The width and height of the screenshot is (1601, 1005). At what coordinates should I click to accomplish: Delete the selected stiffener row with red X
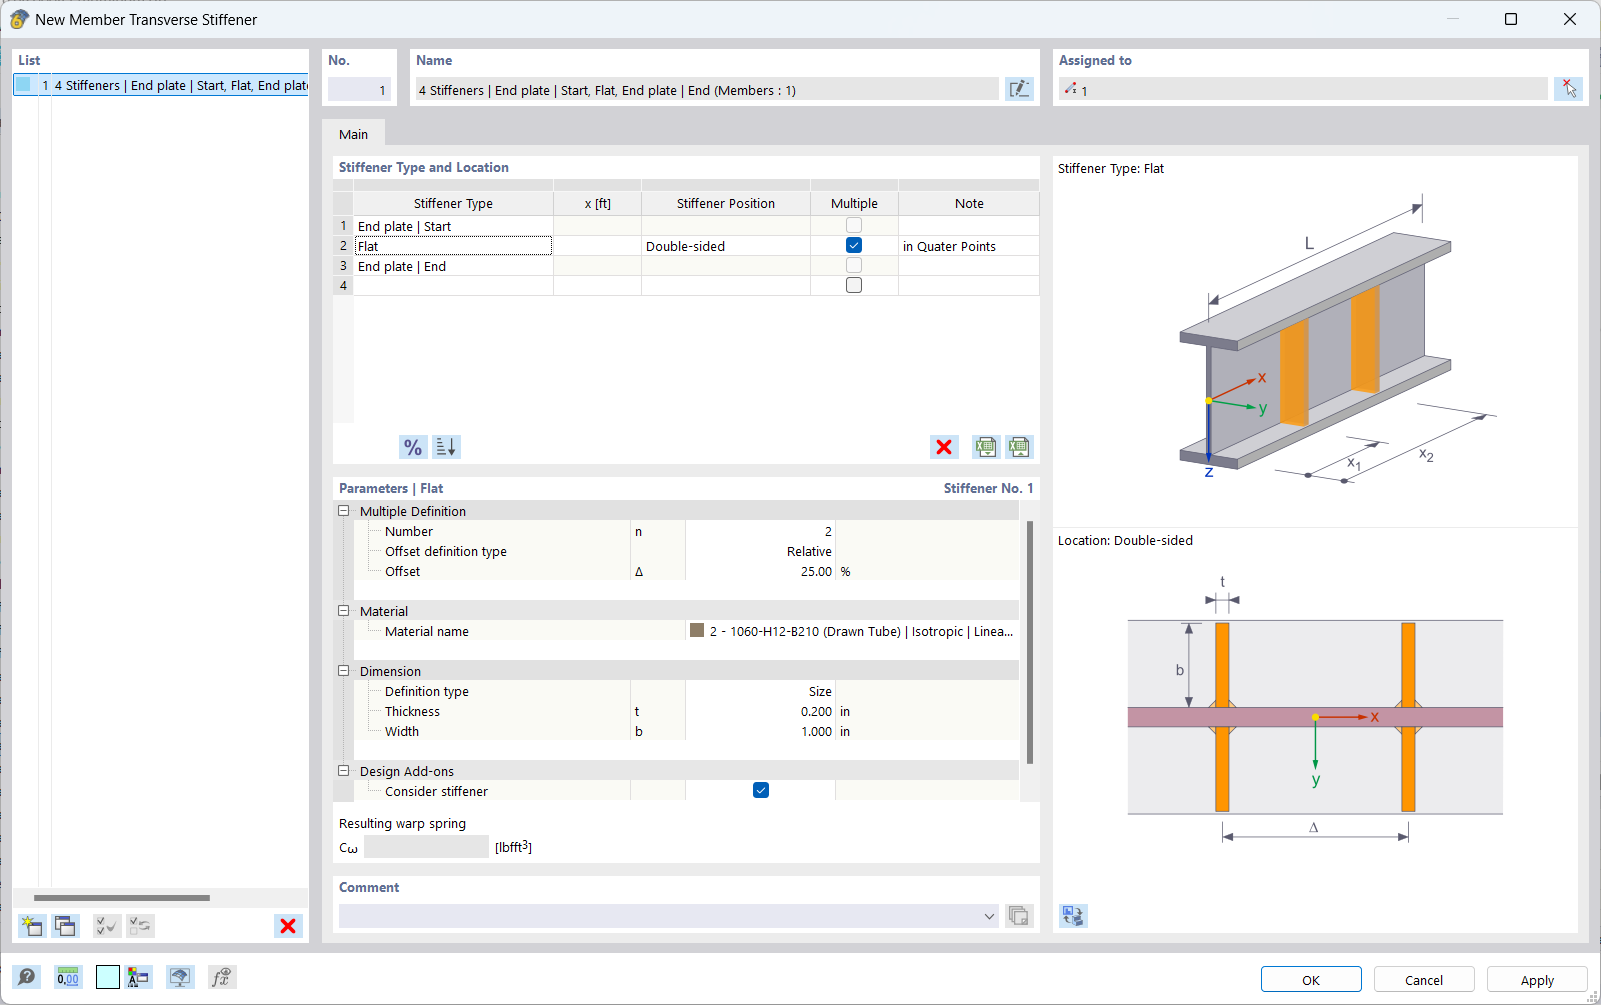coord(944,447)
